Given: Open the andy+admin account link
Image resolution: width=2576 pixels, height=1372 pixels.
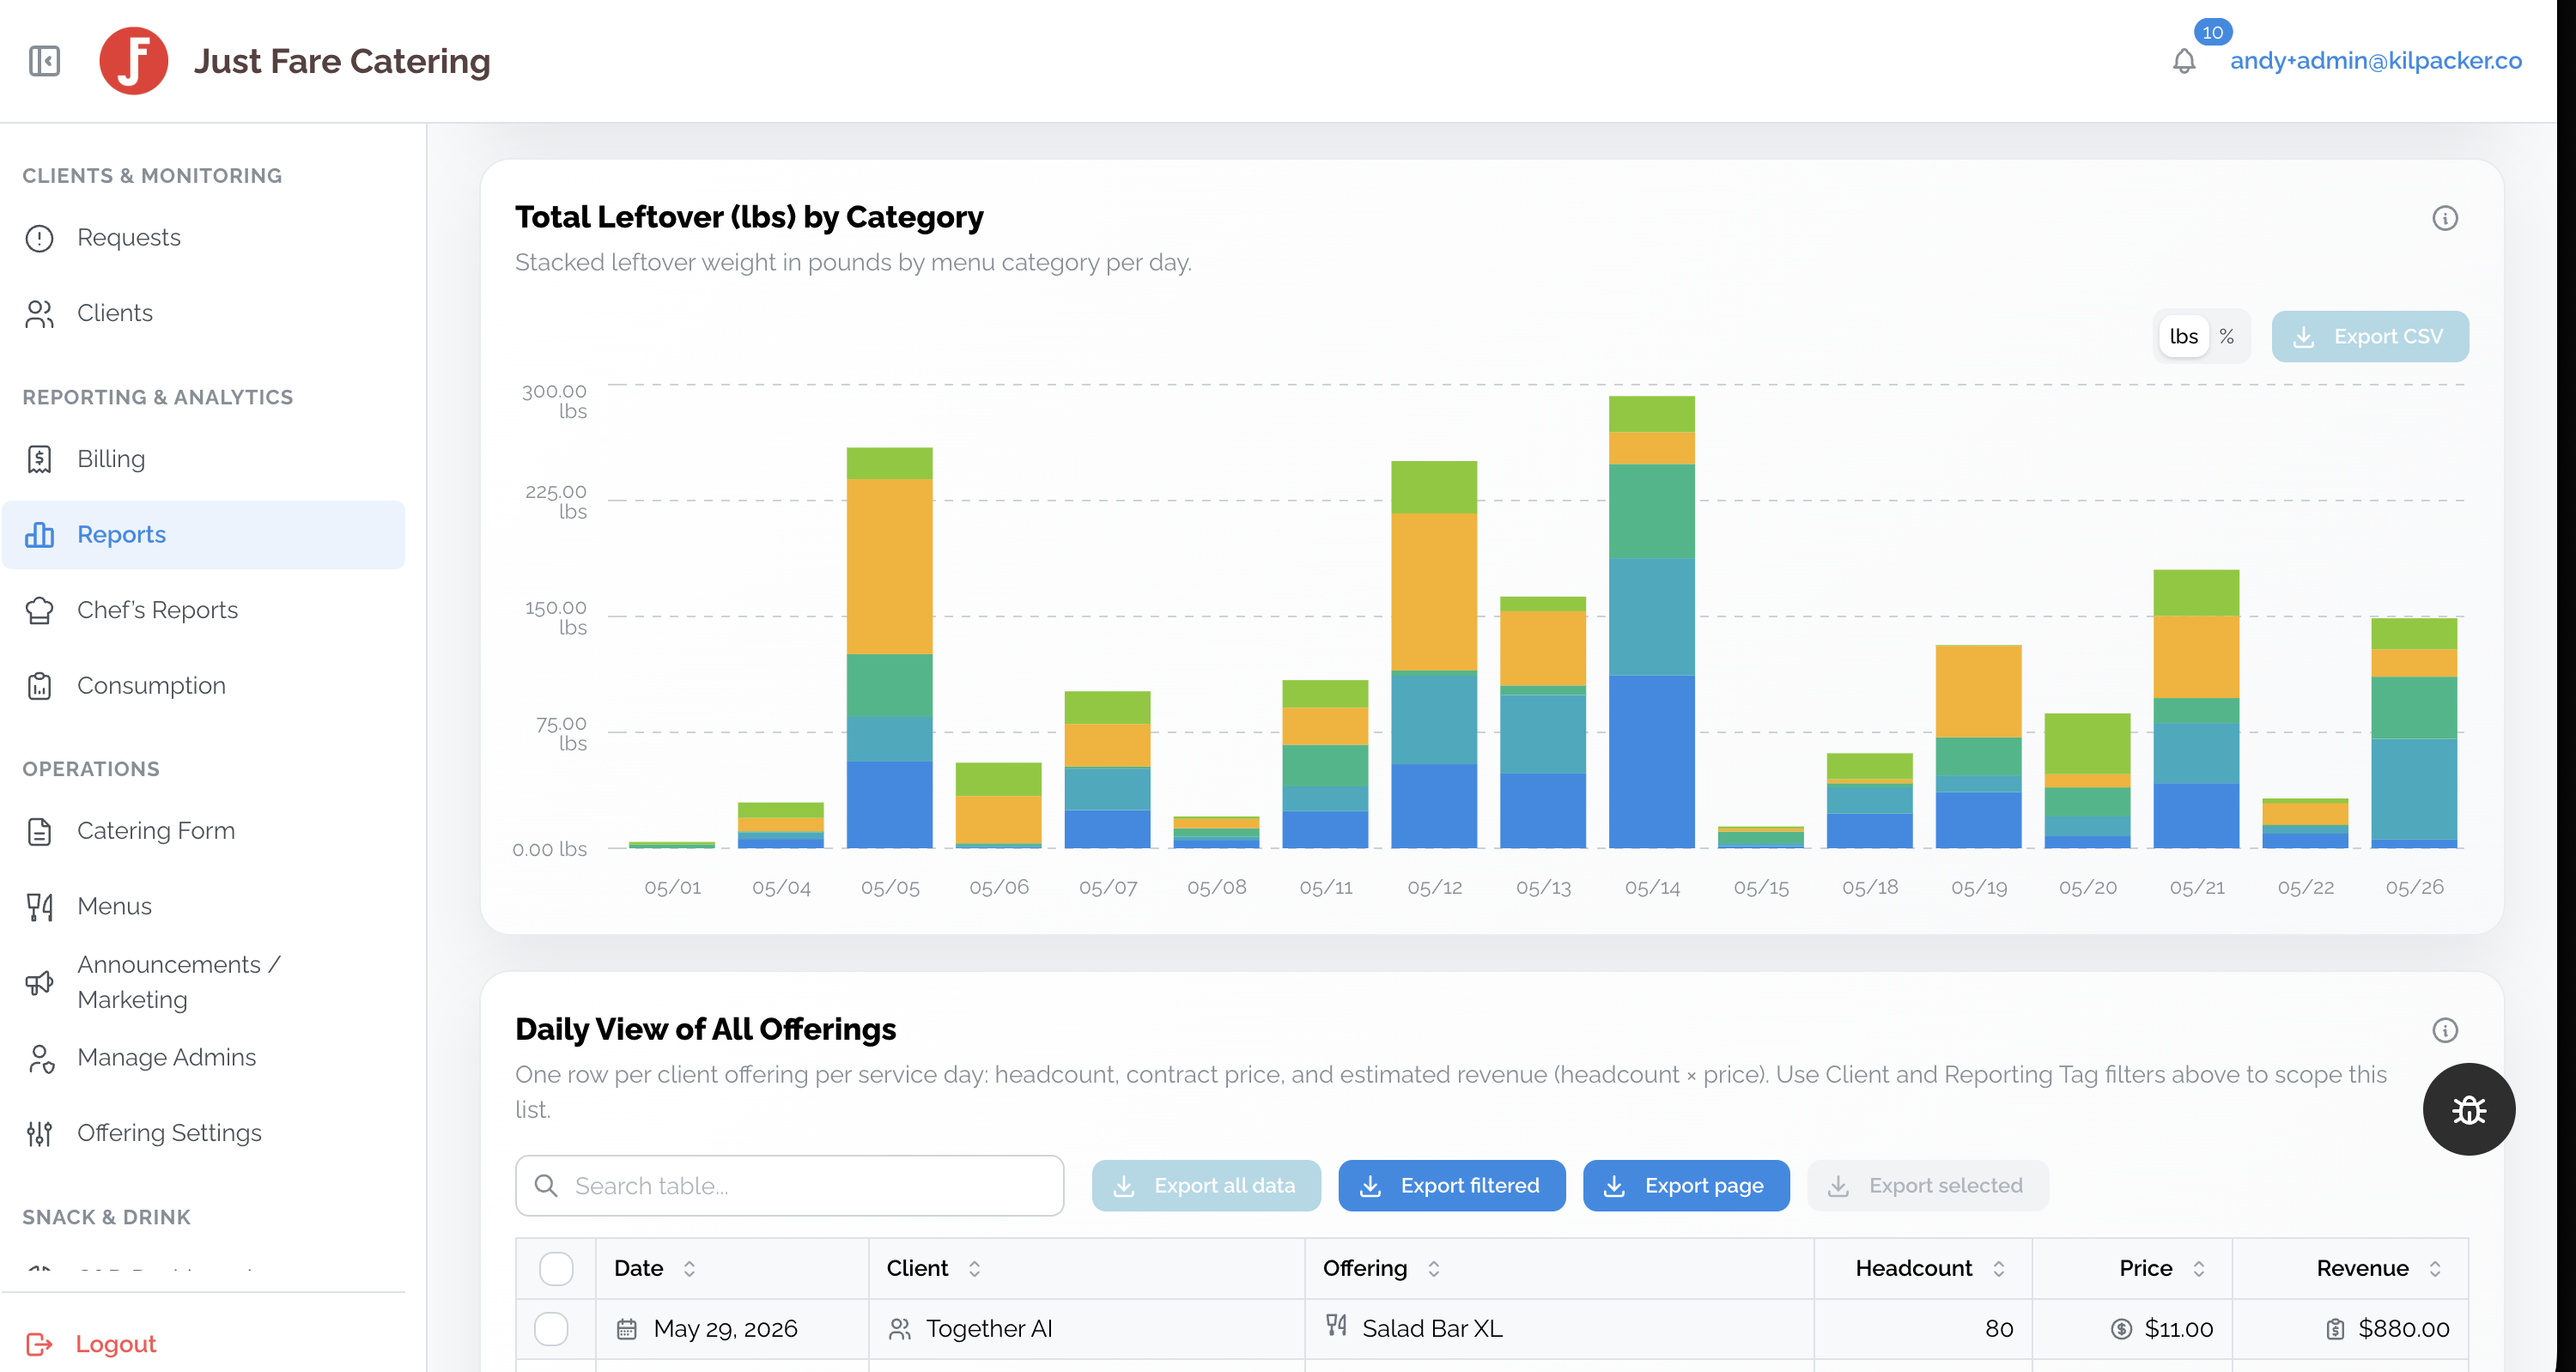Looking at the screenshot, I should coord(2376,61).
